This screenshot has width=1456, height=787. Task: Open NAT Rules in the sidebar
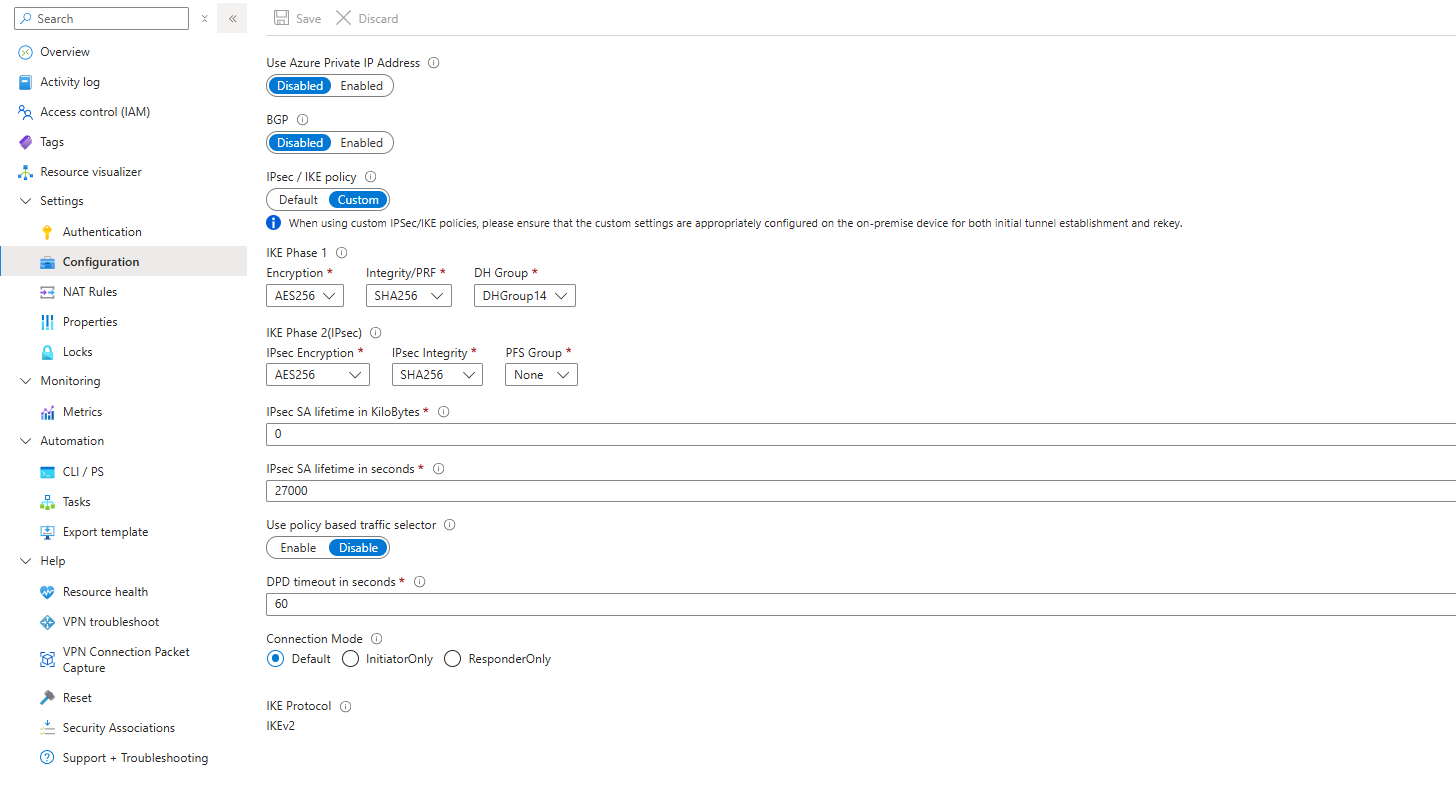[x=90, y=292]
